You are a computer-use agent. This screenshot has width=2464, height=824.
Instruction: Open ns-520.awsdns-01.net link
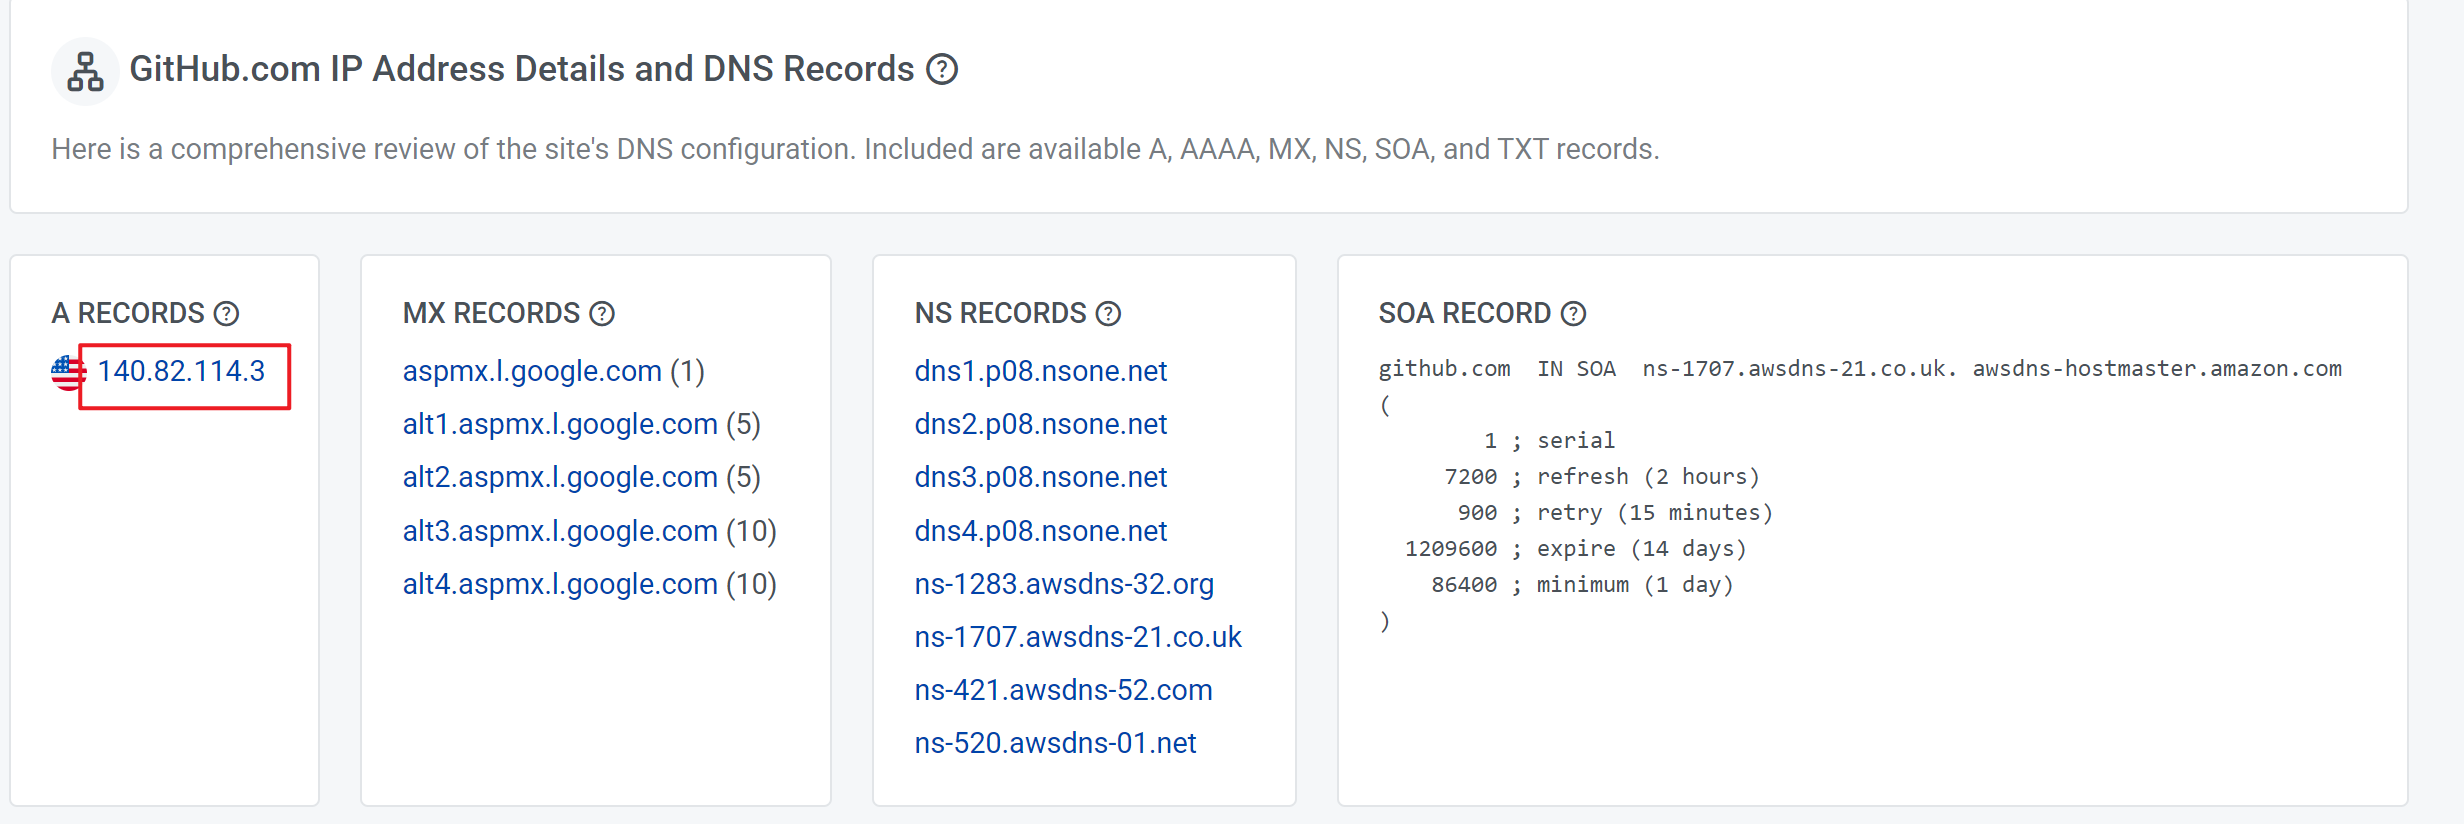(x=1055, y=743)
